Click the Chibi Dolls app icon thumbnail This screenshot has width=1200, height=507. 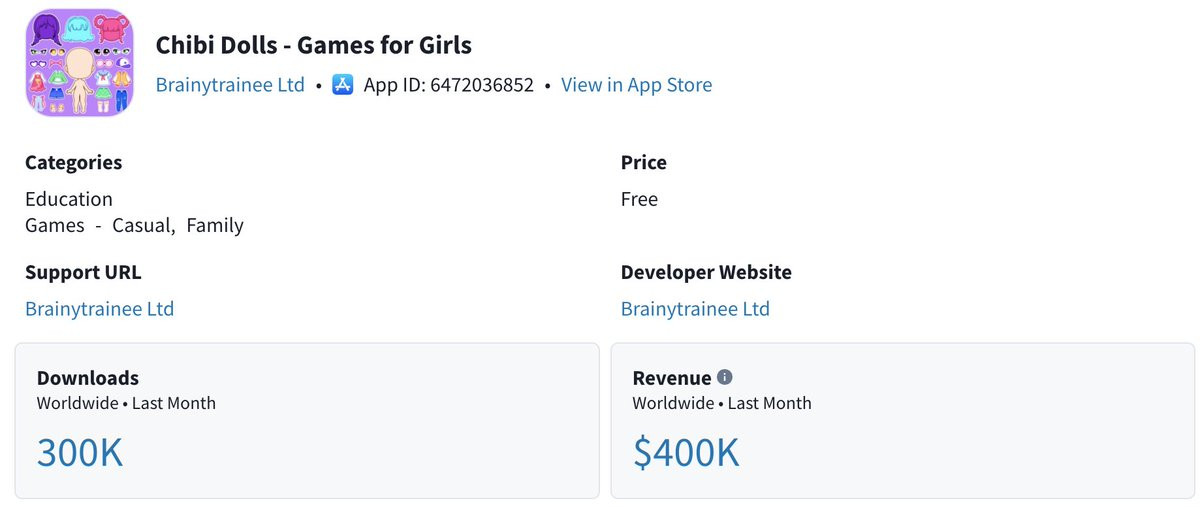[x=79, y=62]
